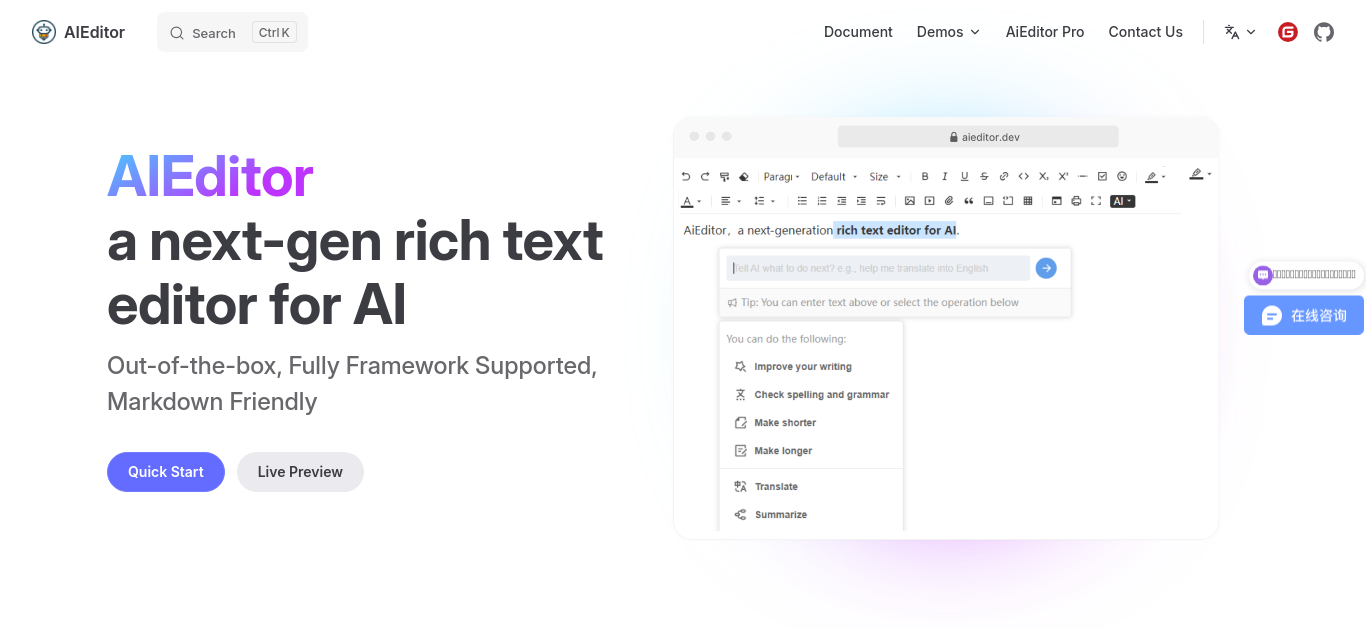This screenshot has width=1366, height=629.
Task: Open the Gitee repository icon
Action: [1288, 32]
